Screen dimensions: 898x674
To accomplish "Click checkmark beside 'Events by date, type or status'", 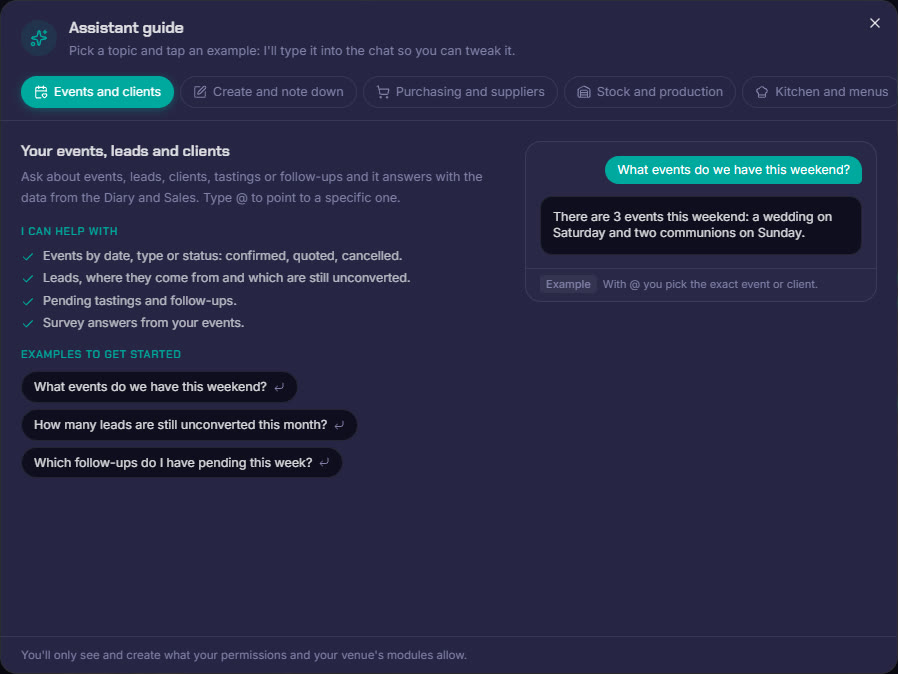I will coord(27,257).
